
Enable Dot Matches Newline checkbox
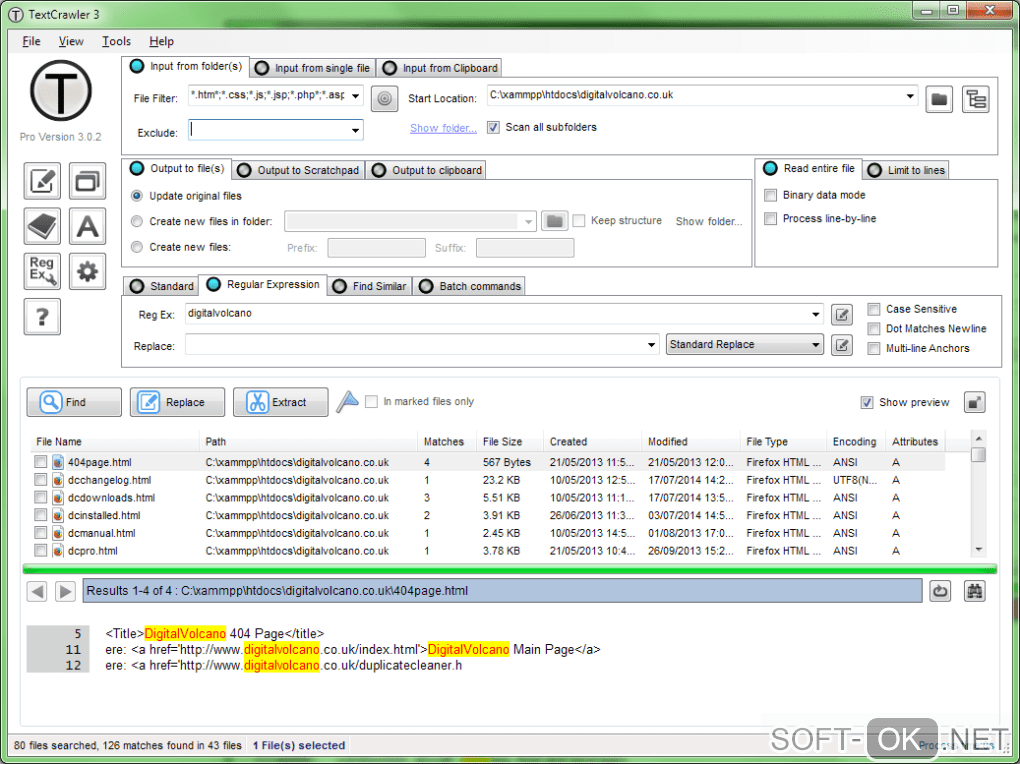point(874,329)
